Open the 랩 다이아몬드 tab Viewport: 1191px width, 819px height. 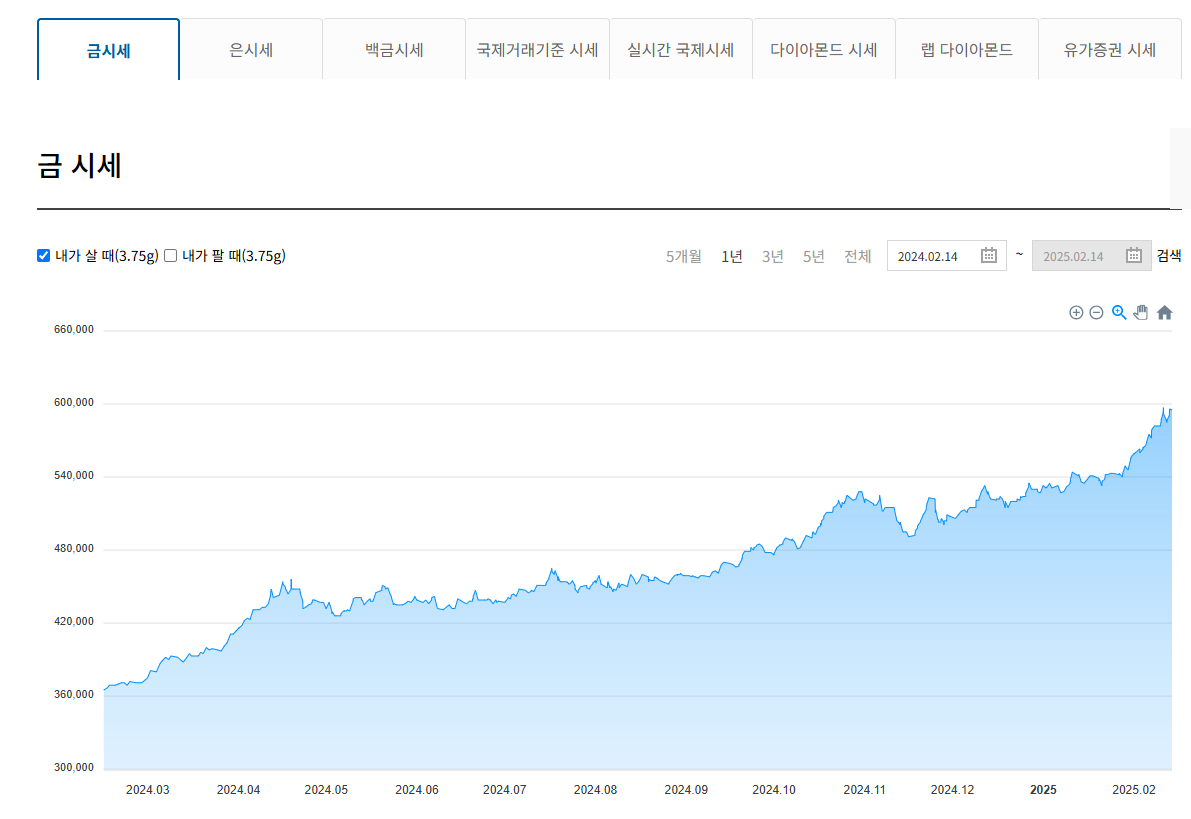(x=967, y=49)
